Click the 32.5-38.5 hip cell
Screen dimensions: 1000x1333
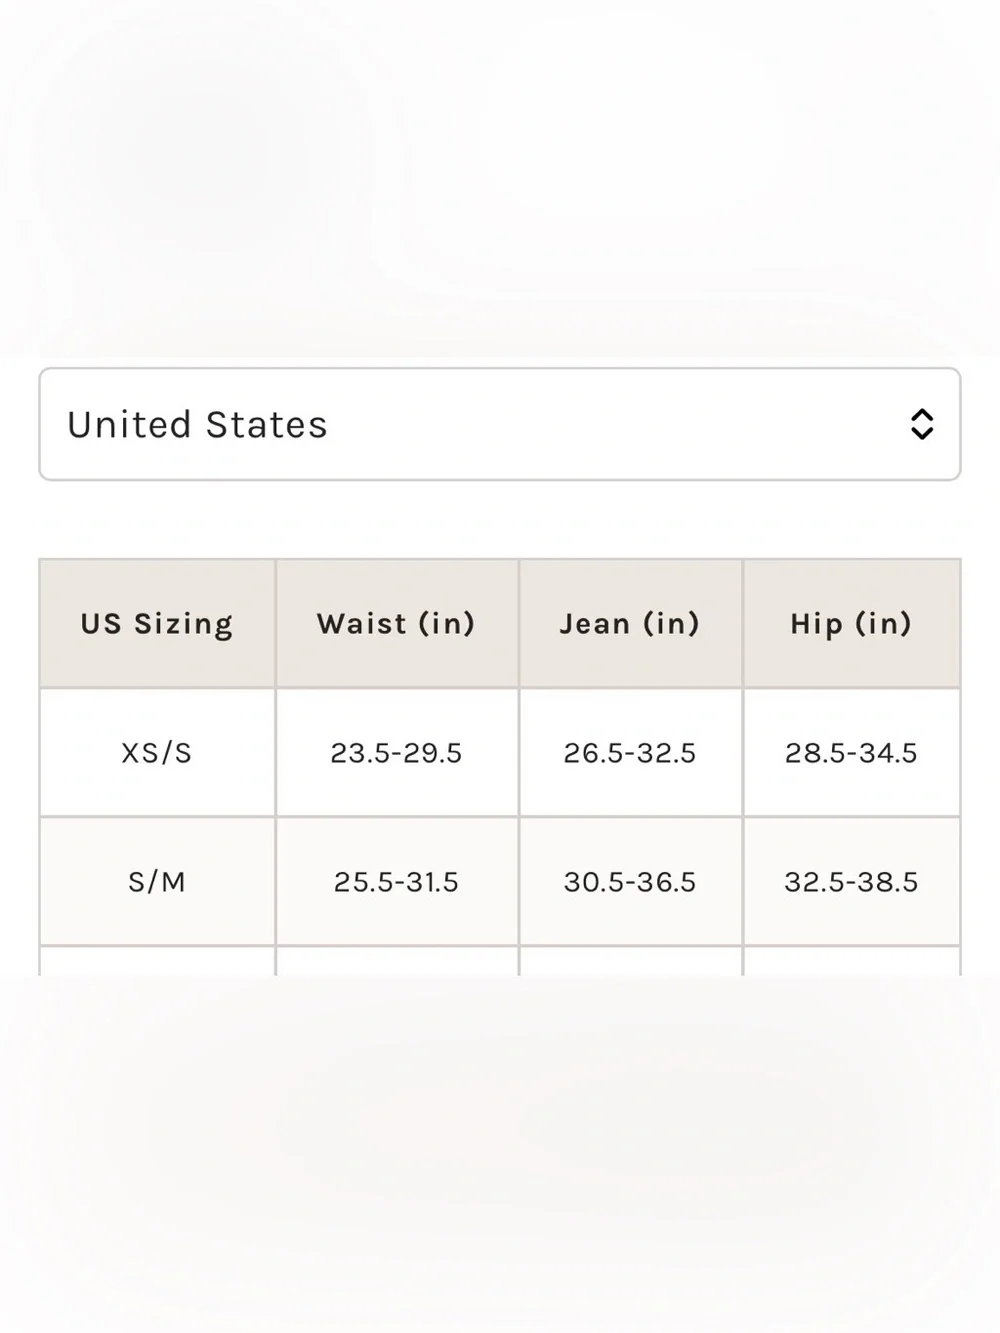point(852,881)
